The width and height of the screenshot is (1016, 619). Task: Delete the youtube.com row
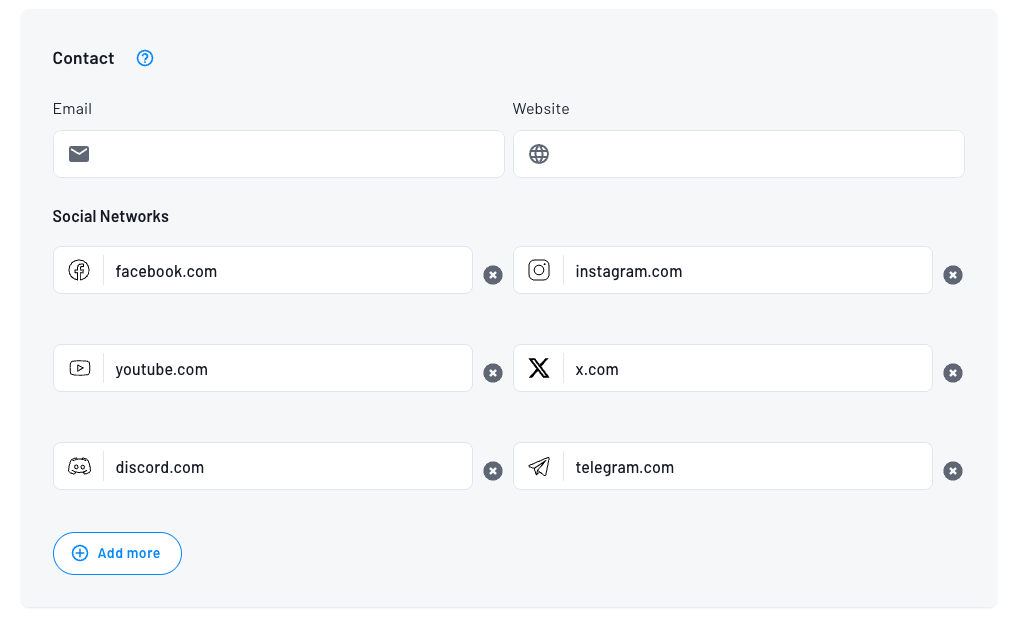click(x=493, y=373)
